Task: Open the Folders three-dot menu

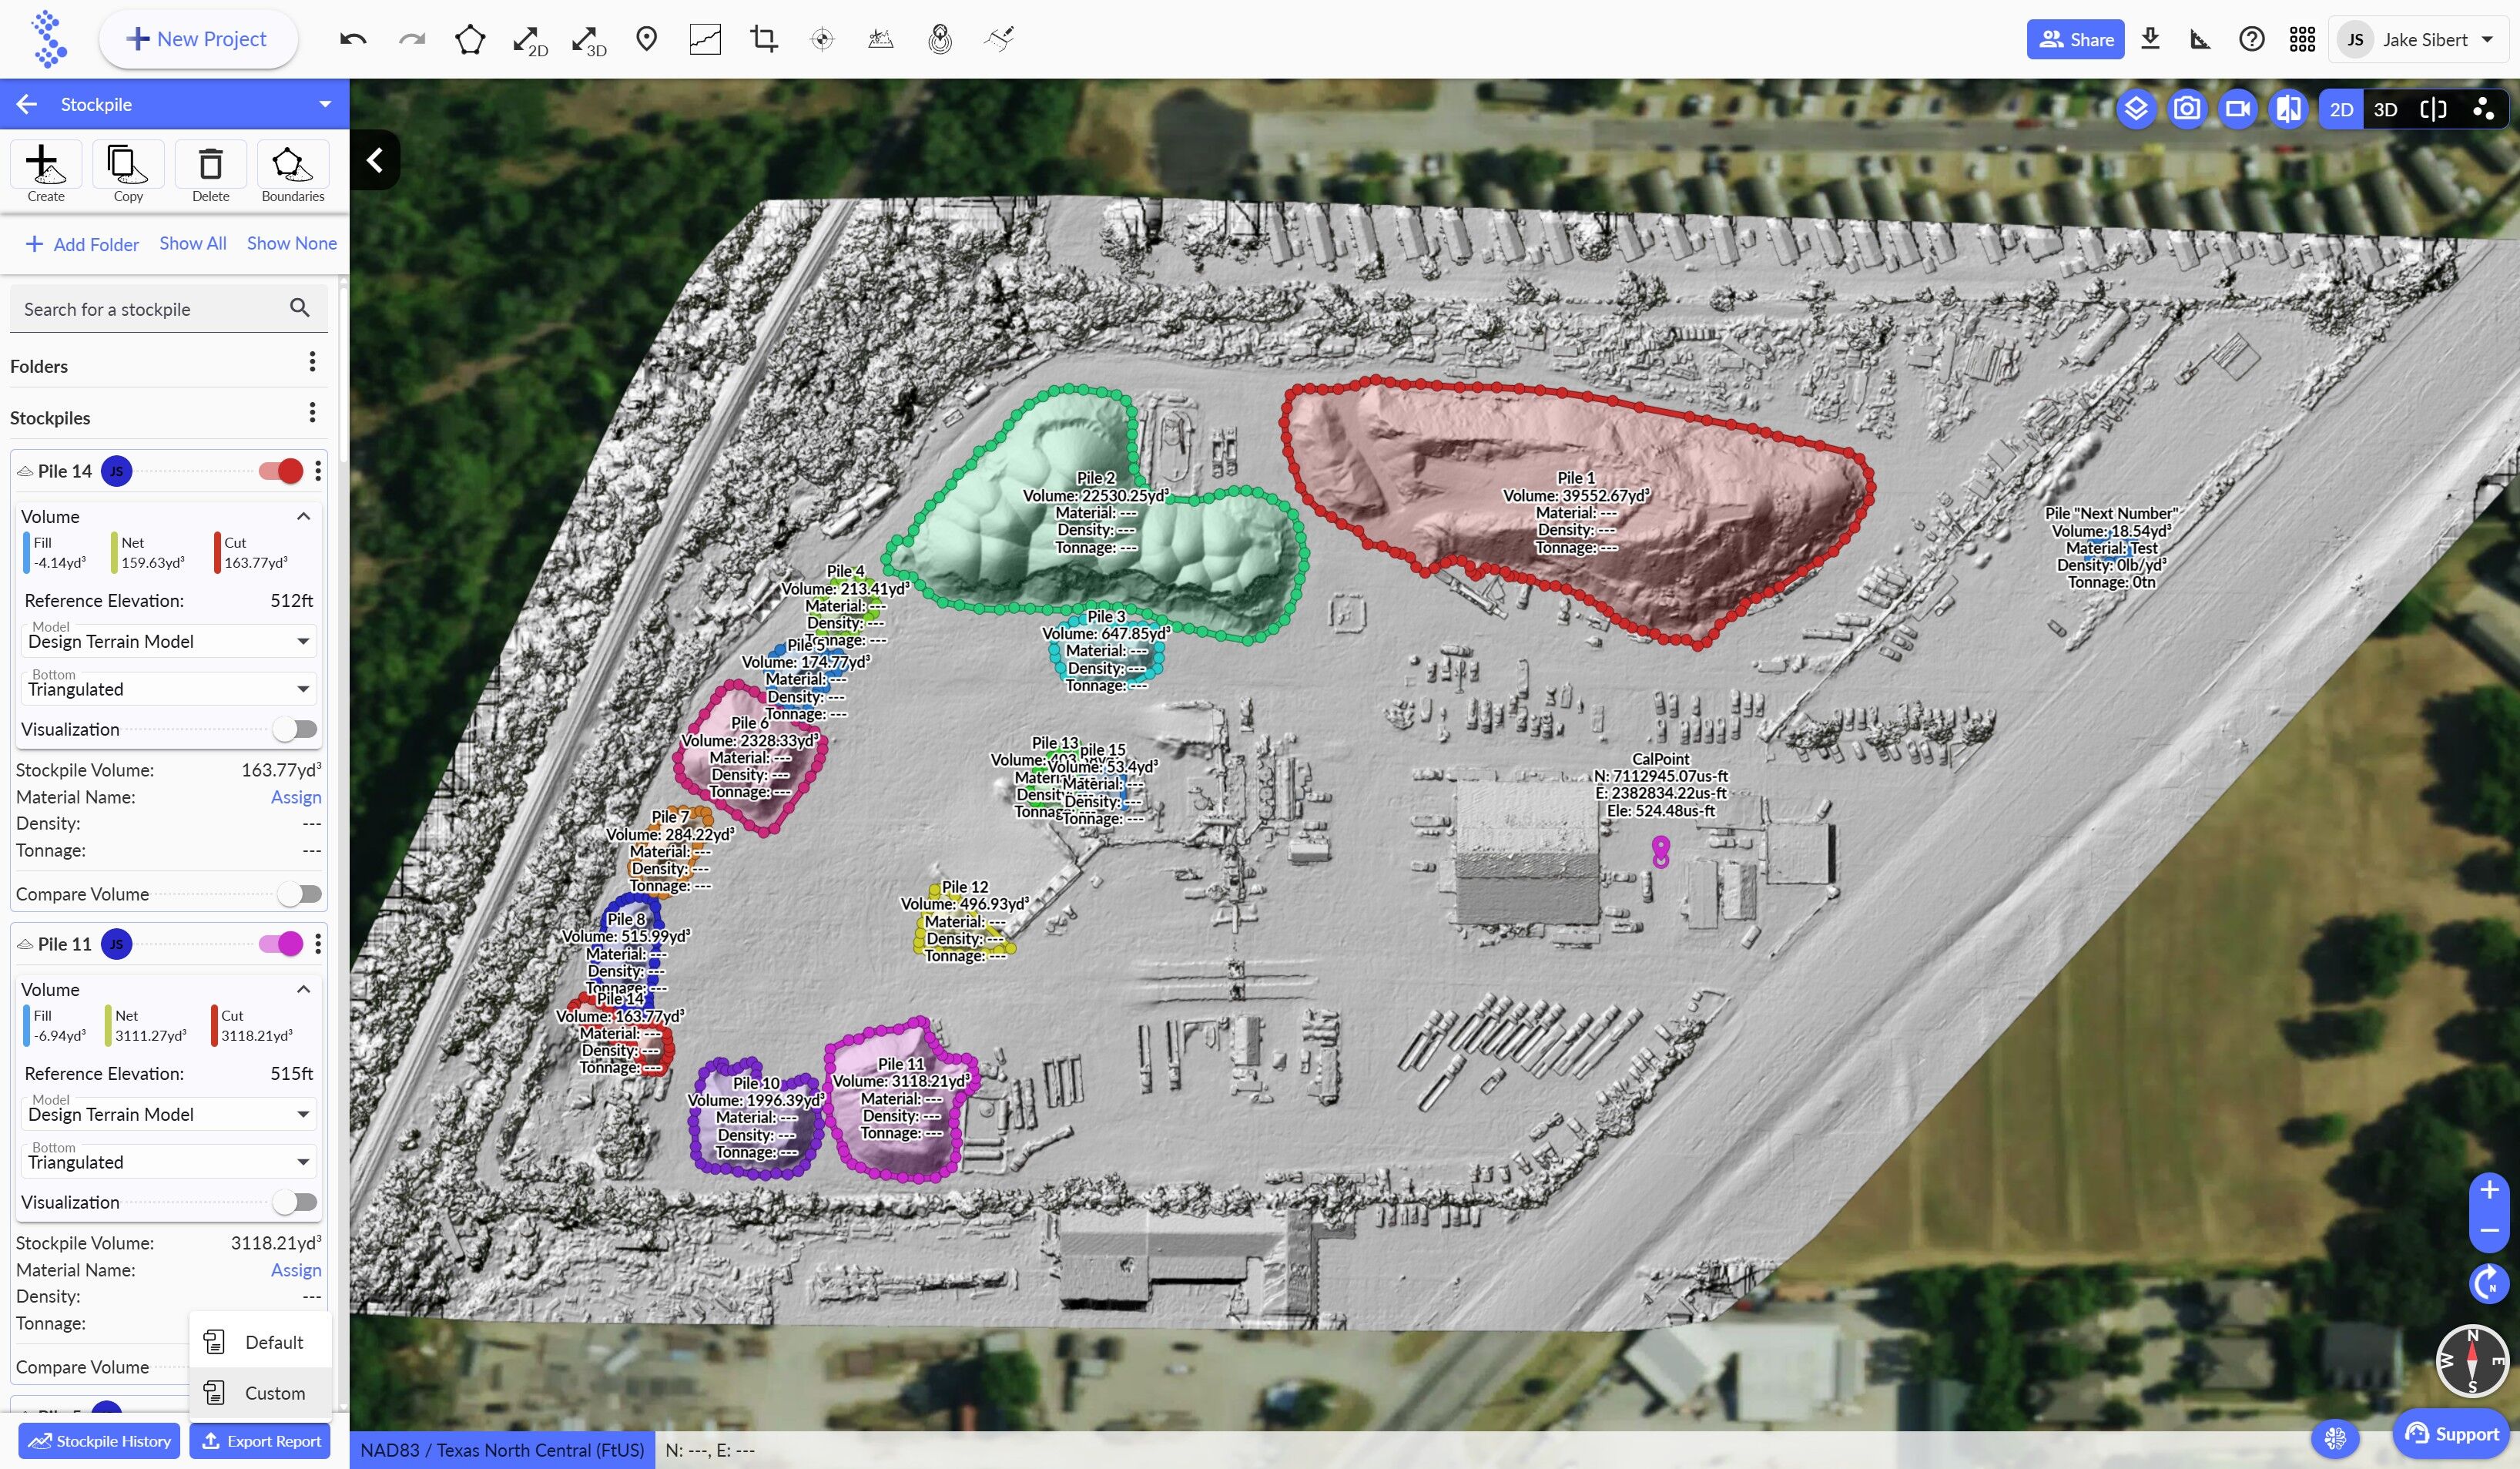Action: [313, 361]
